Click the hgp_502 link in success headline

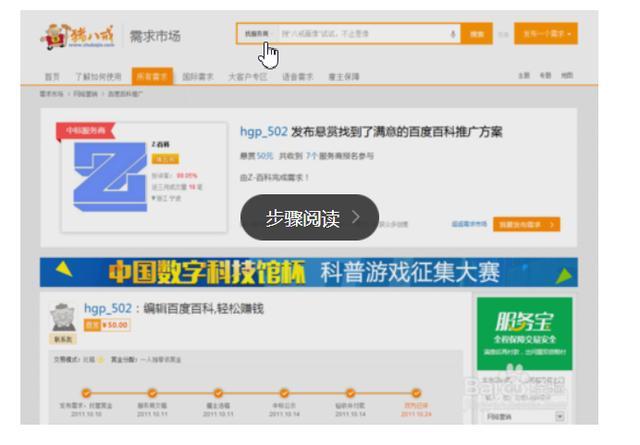[264, 132]
